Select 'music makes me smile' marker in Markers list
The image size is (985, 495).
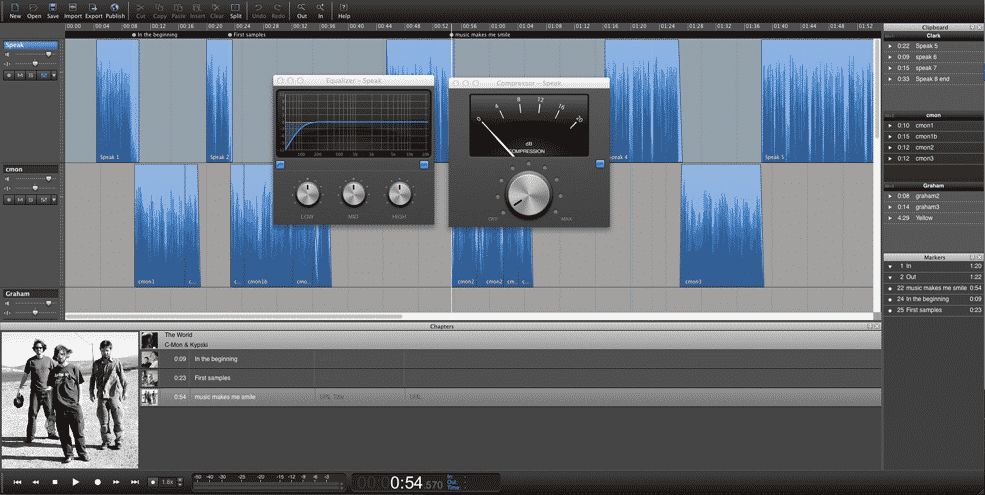point(930,287)
